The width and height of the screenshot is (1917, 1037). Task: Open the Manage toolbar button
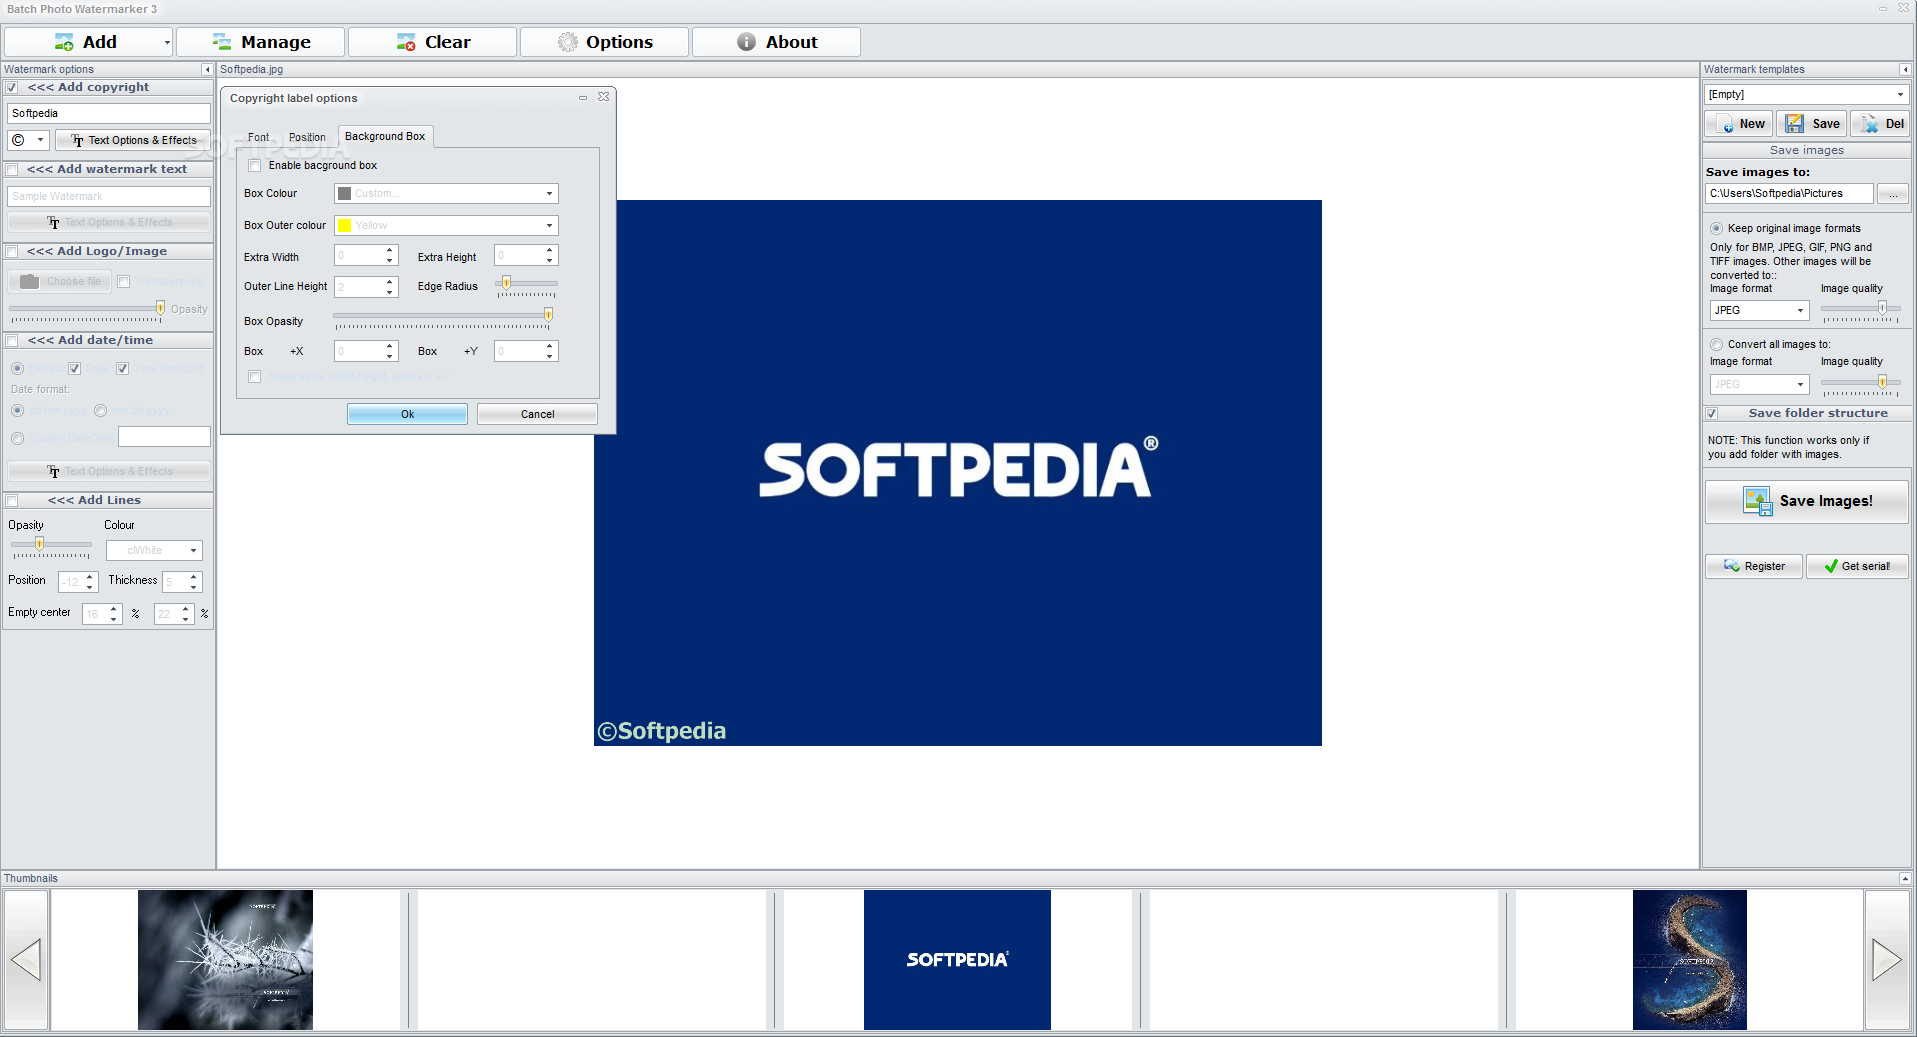click(x=261, y=42)
